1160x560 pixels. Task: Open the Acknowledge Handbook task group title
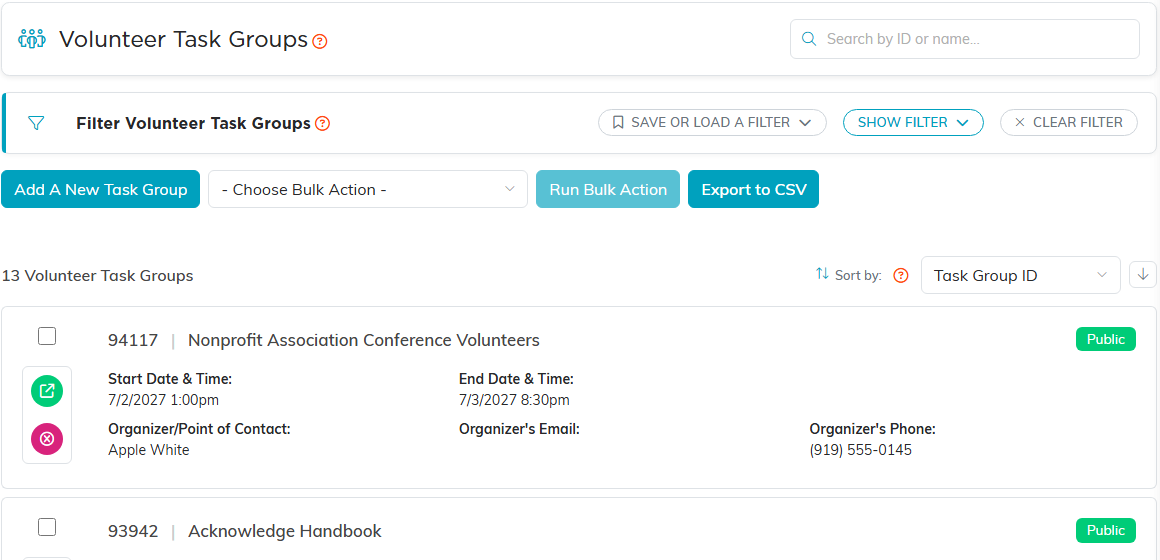point(285,531)
